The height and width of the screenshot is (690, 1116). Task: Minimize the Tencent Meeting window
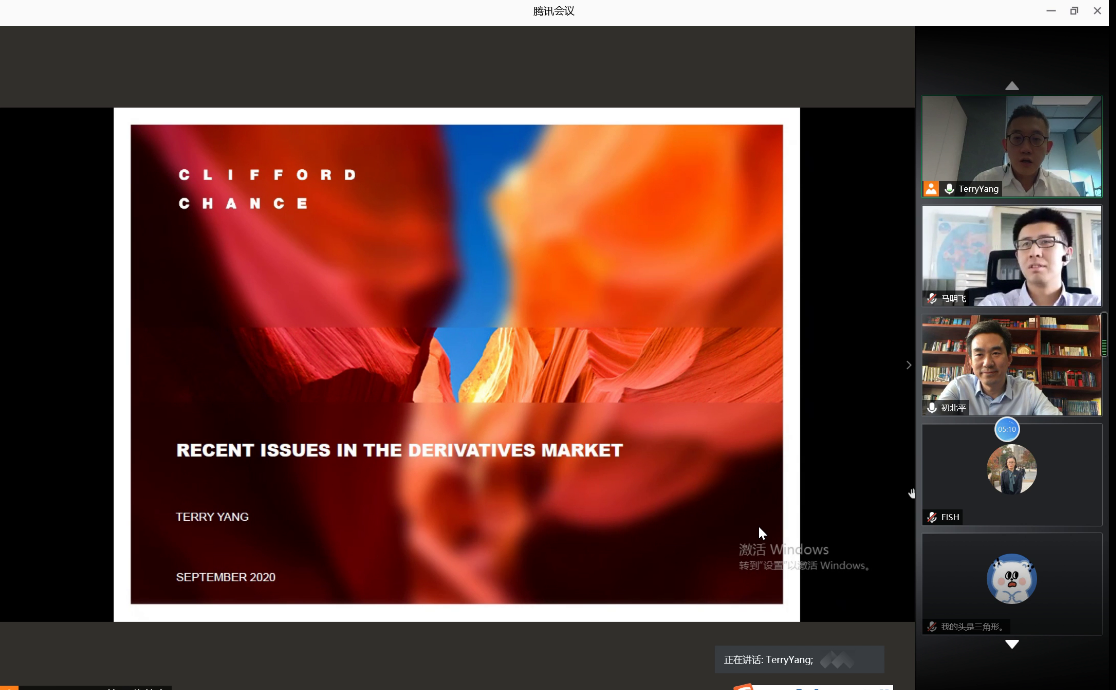click(1051, 11)
